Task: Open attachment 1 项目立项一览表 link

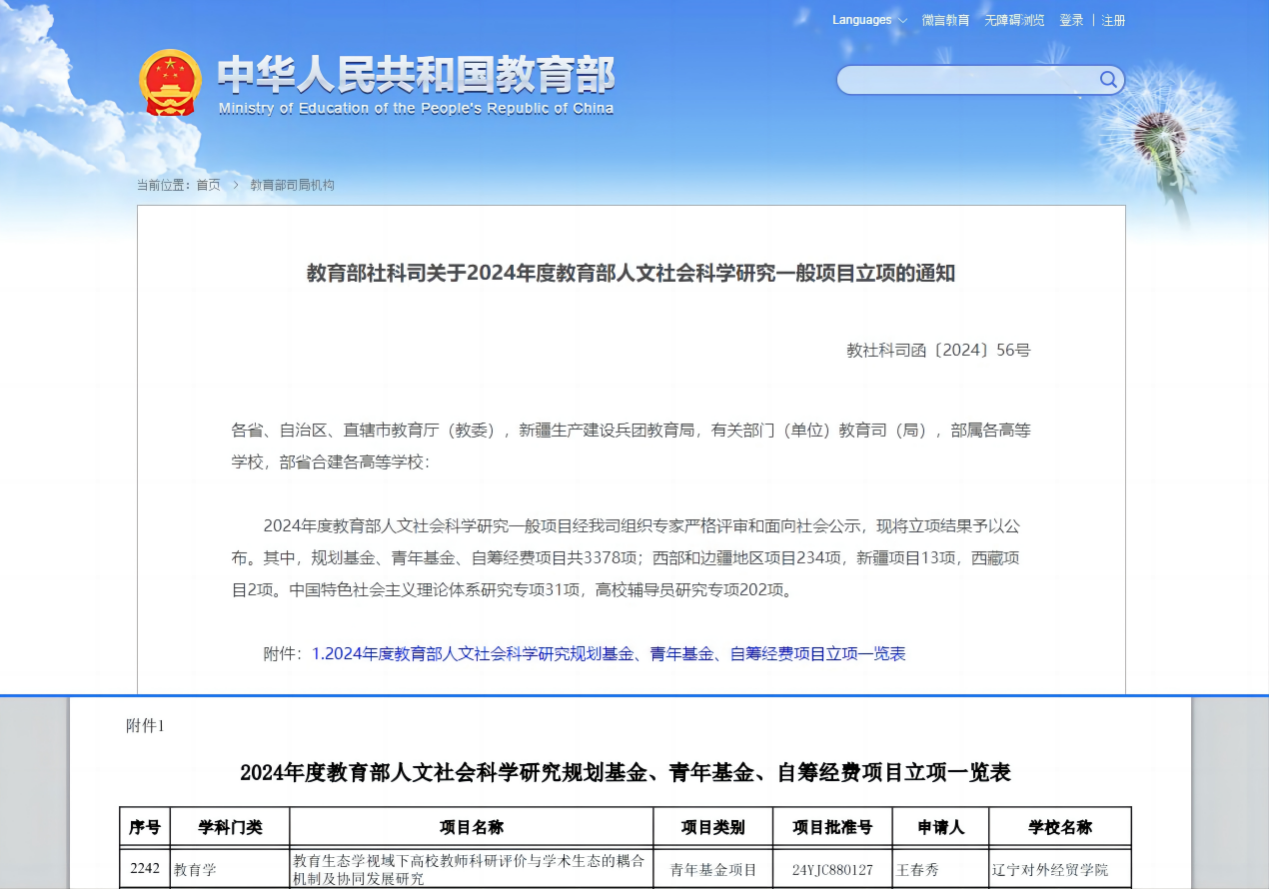Action: pos(609,654)
